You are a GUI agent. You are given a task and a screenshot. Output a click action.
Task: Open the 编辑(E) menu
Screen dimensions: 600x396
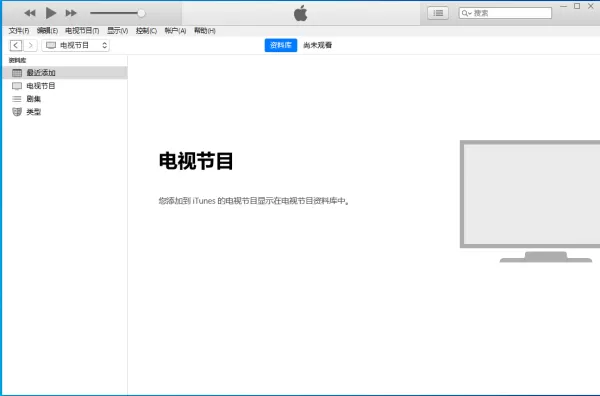pos(47,31)
